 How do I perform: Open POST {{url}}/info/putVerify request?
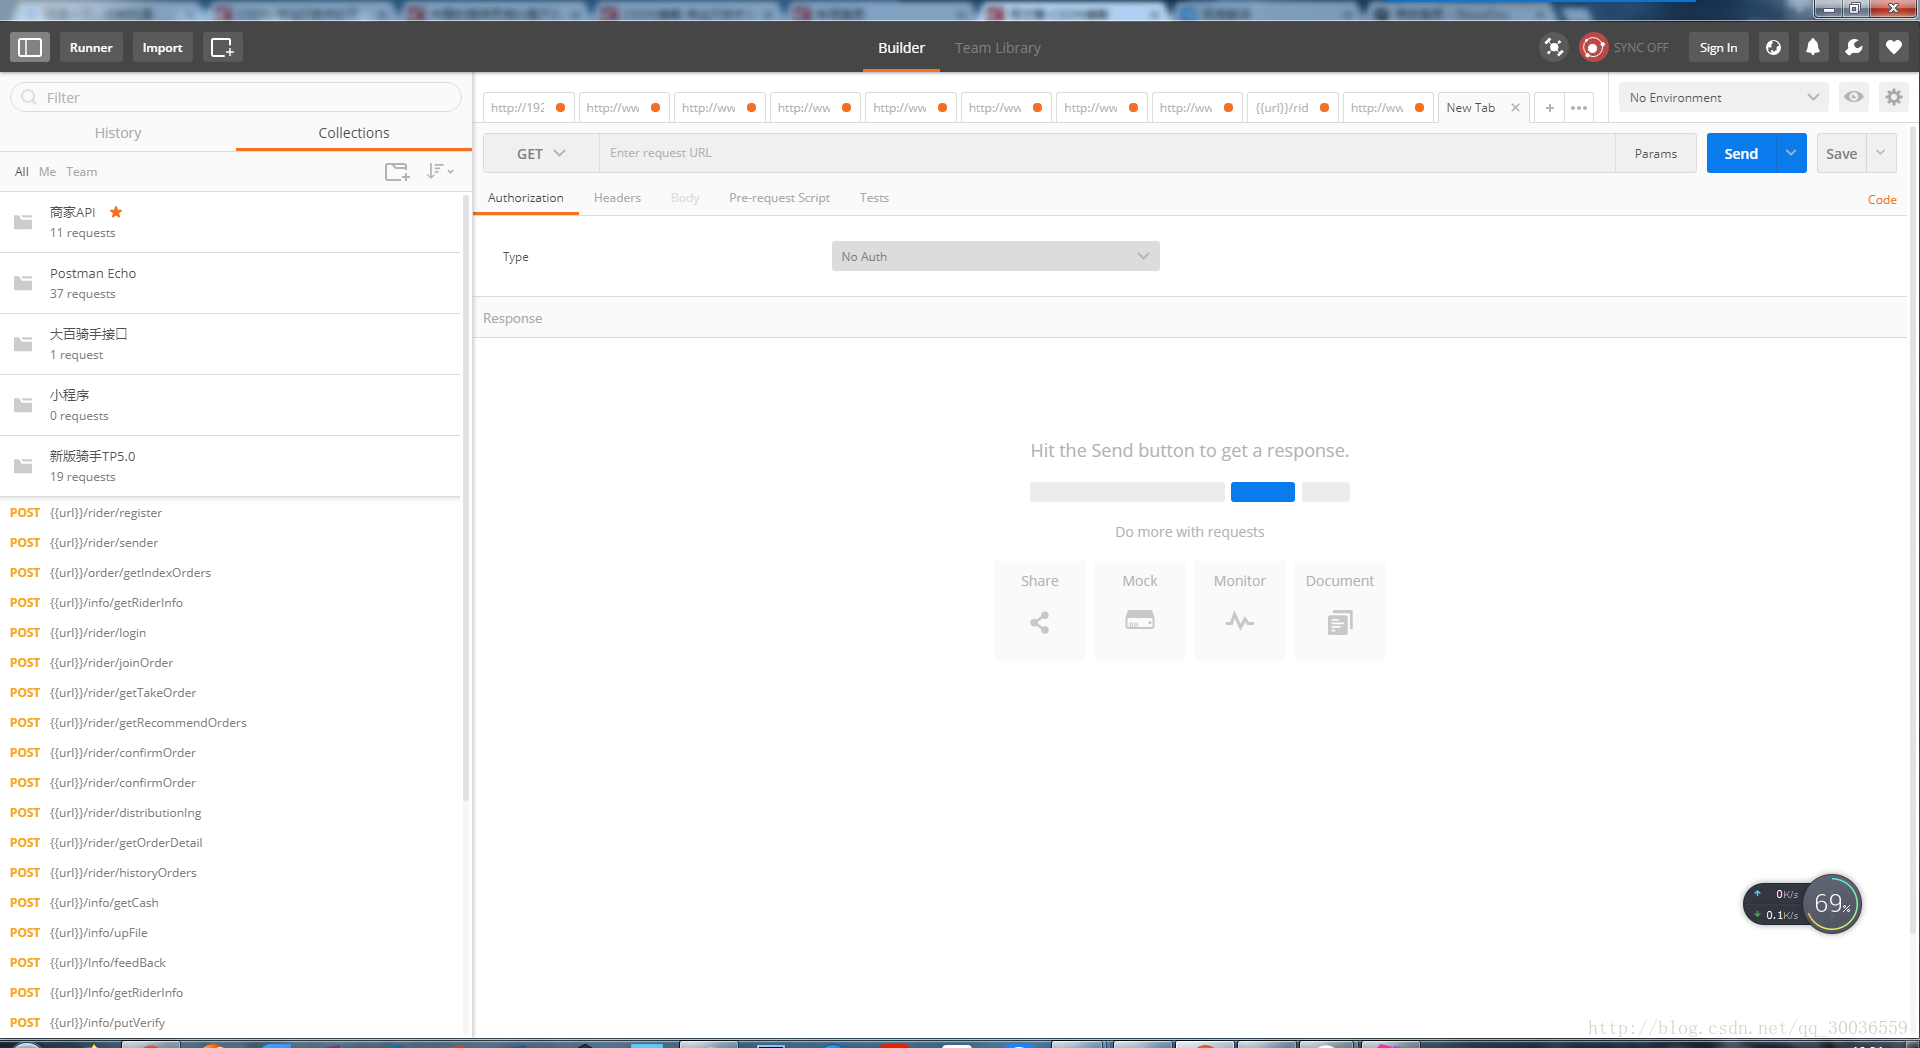tap(230, 1022)
